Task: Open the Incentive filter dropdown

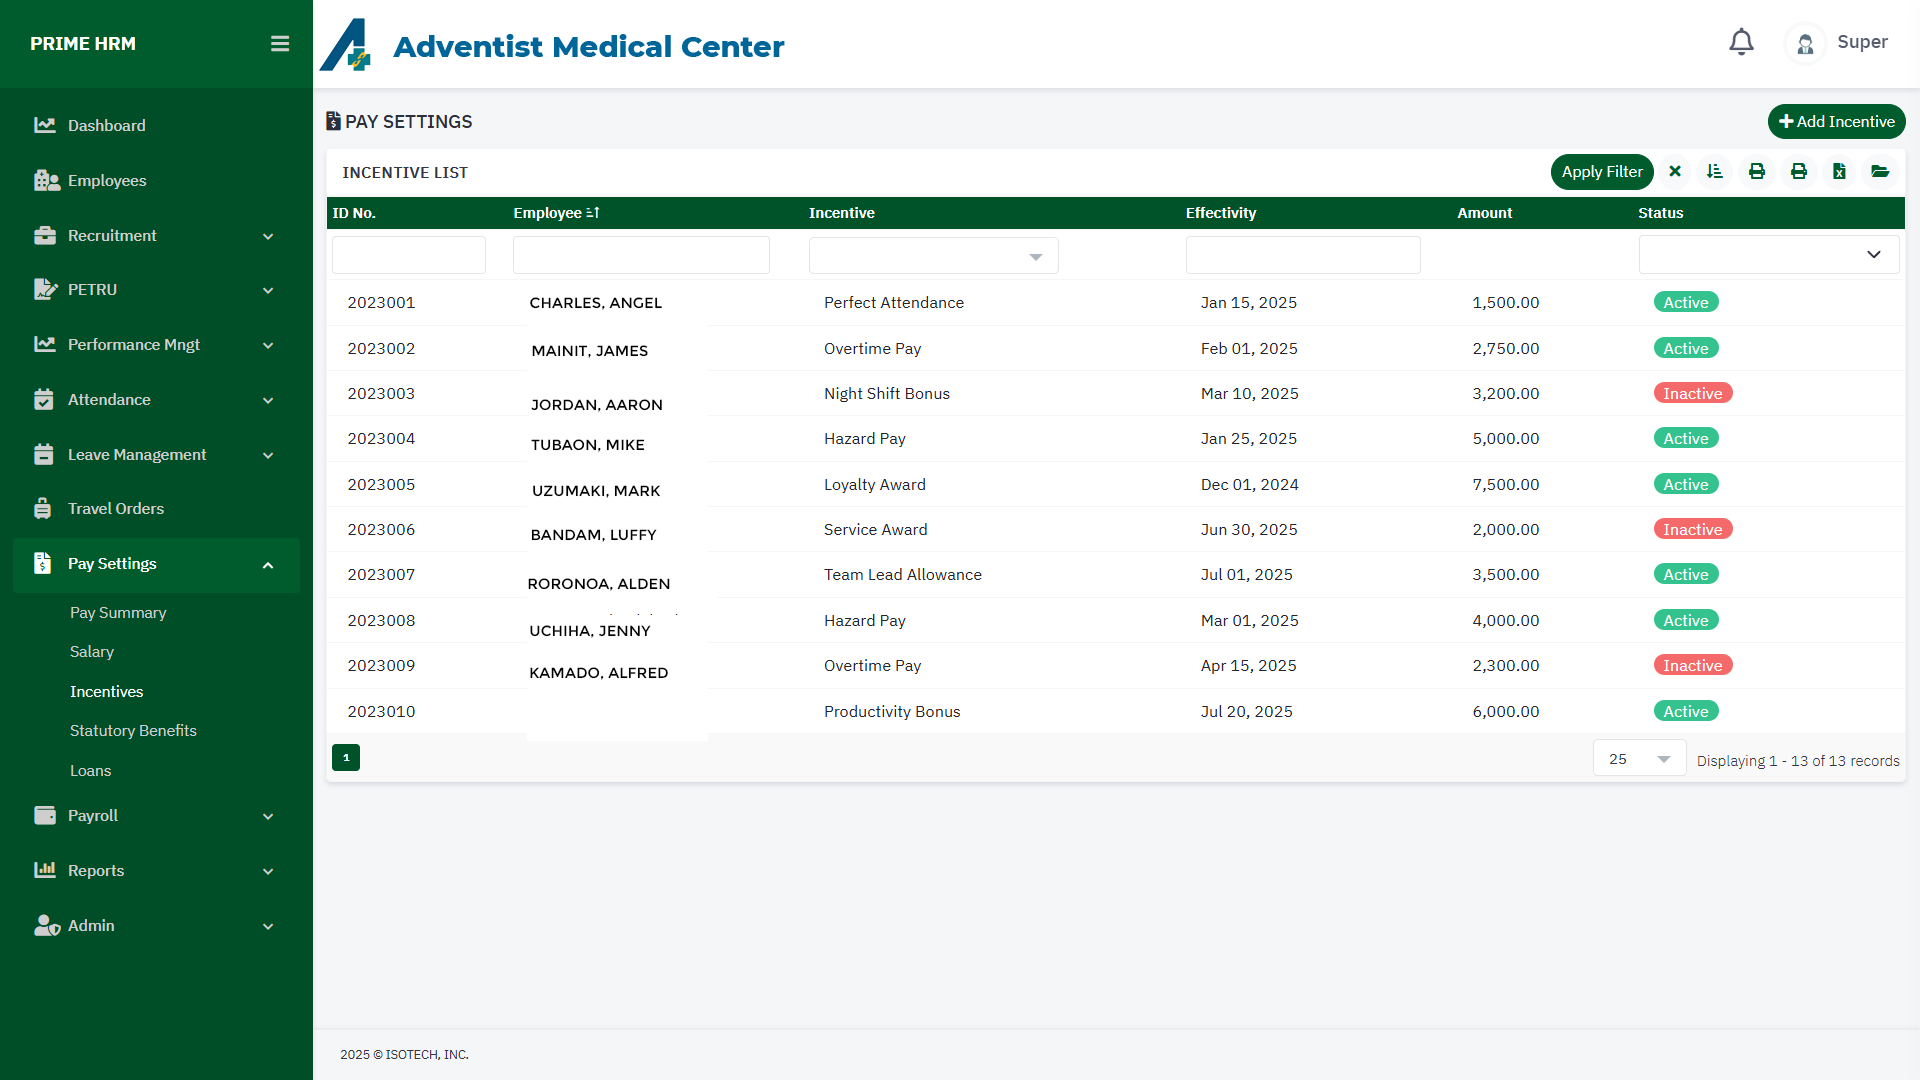Action: click(x=933, y=257)
